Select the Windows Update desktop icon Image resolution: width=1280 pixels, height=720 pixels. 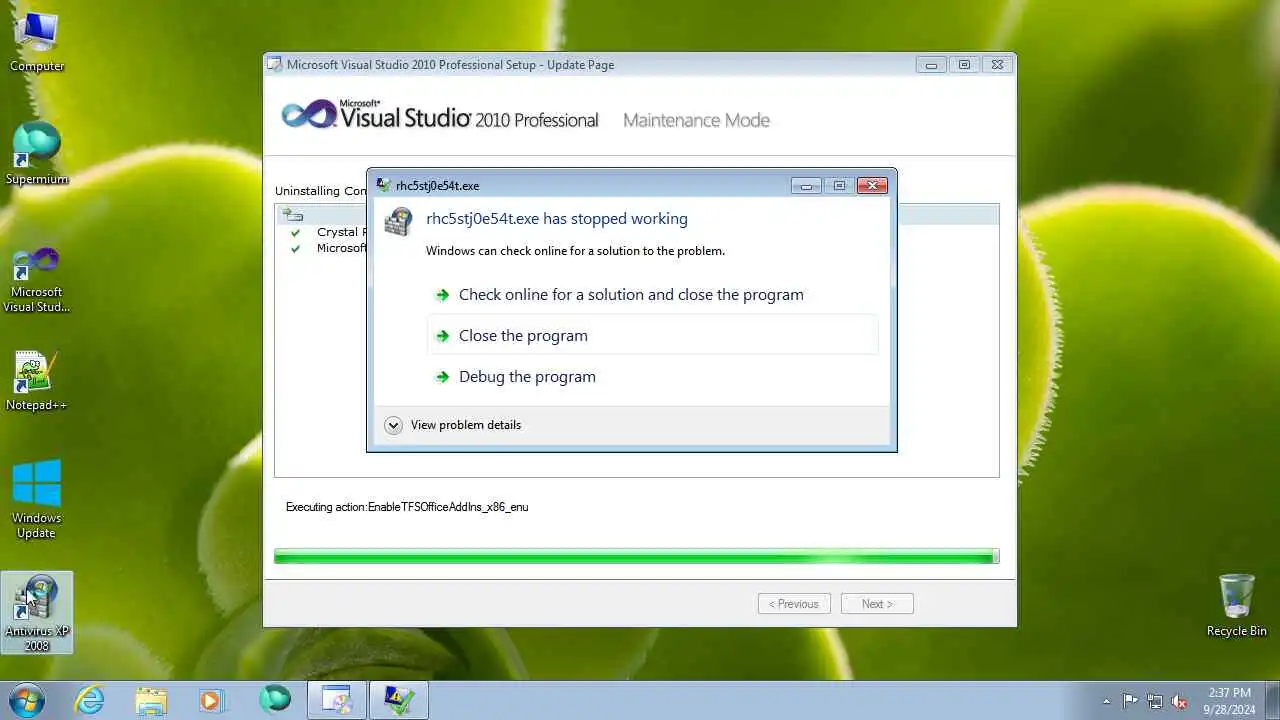[x=37, y=500]
